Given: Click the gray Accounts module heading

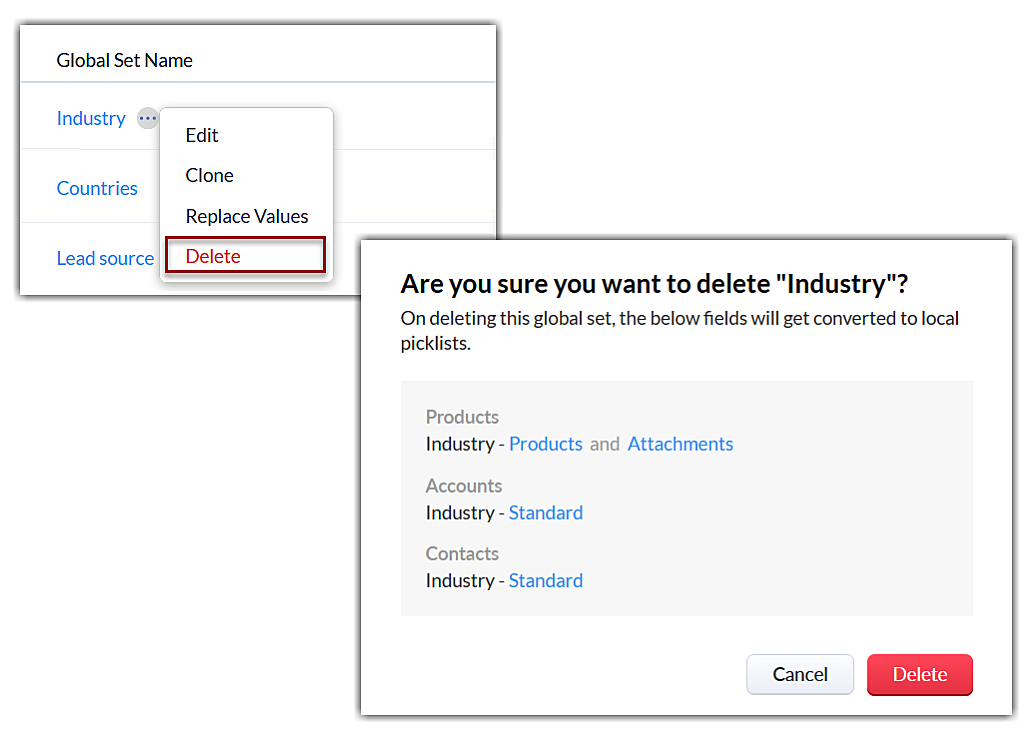Looking at the screenshot, I should click(464, 486).
